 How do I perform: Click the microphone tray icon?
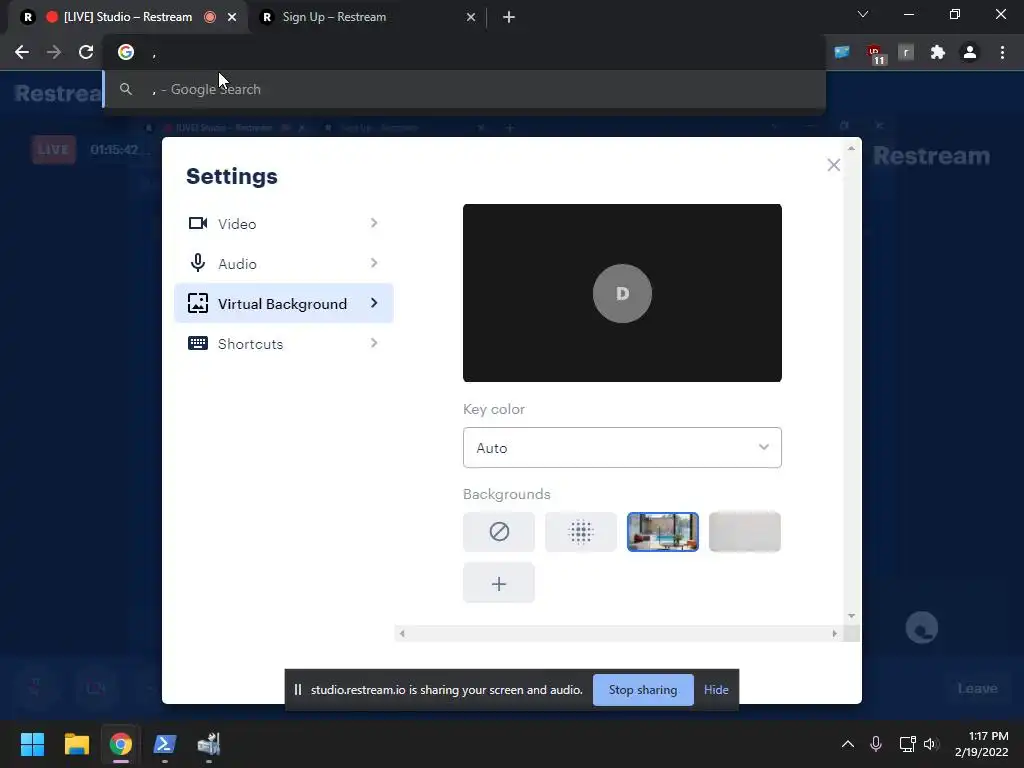[876, 744]
